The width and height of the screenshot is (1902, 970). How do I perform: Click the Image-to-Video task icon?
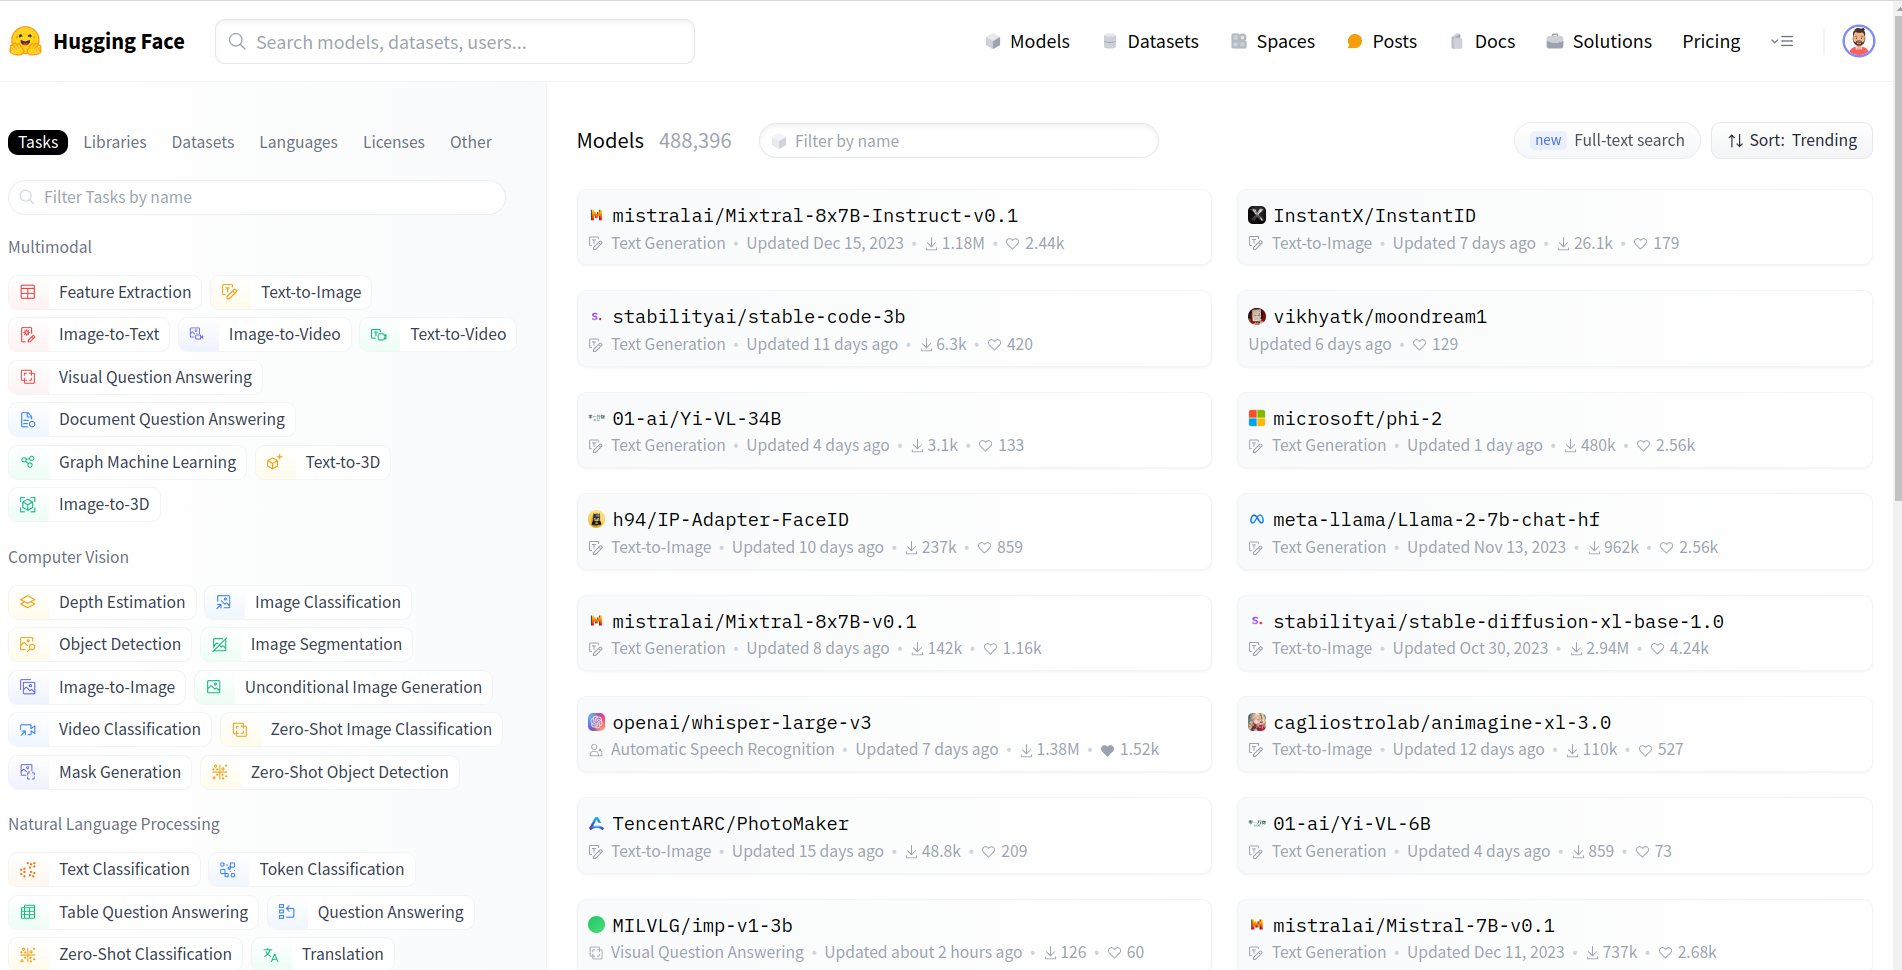pos(197,334)
